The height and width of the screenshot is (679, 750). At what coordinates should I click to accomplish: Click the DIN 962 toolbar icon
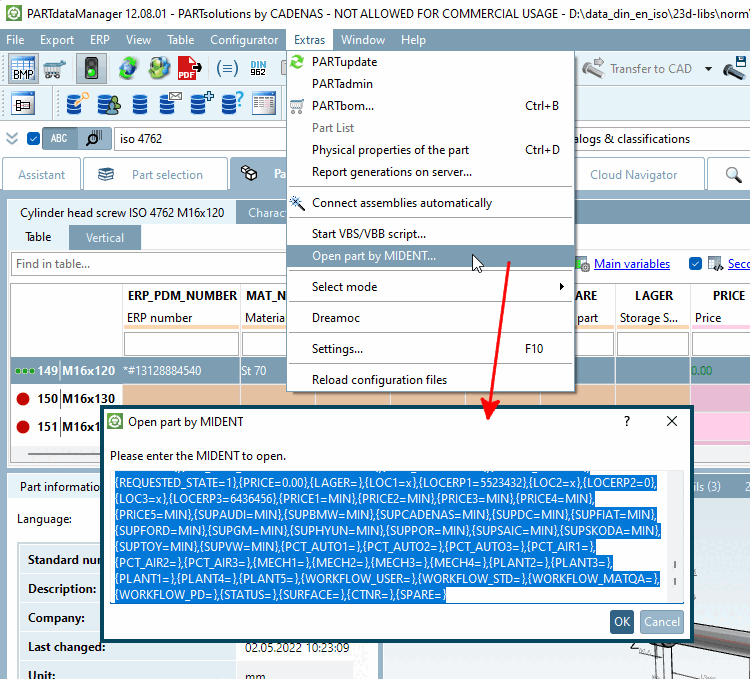pyautogui.click(x=258, y=68)
